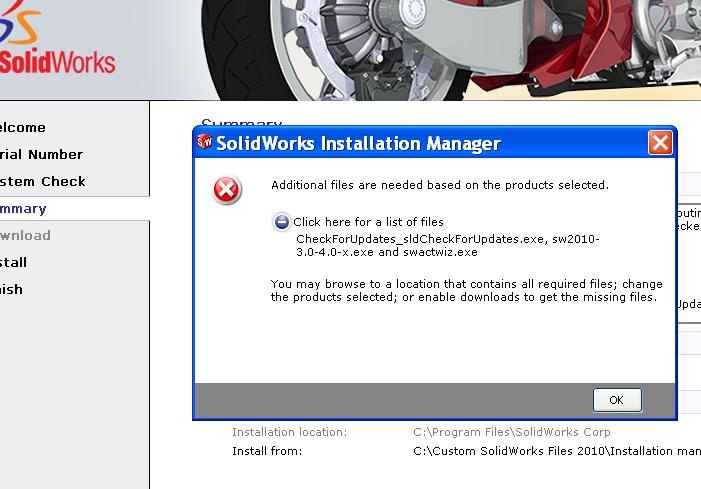Click the Installation Manager dialog title text
The height and width of the screenshot is (489, 701).
pos(358,143)
